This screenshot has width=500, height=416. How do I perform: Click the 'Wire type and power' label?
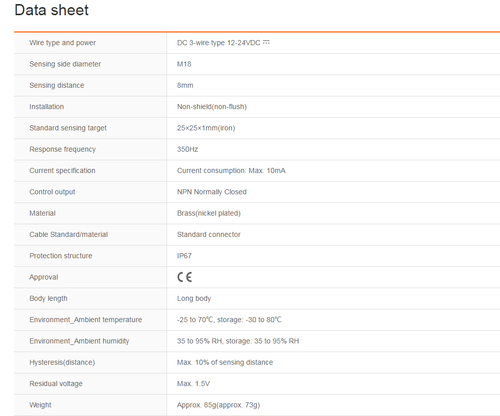tap(62, 43)
